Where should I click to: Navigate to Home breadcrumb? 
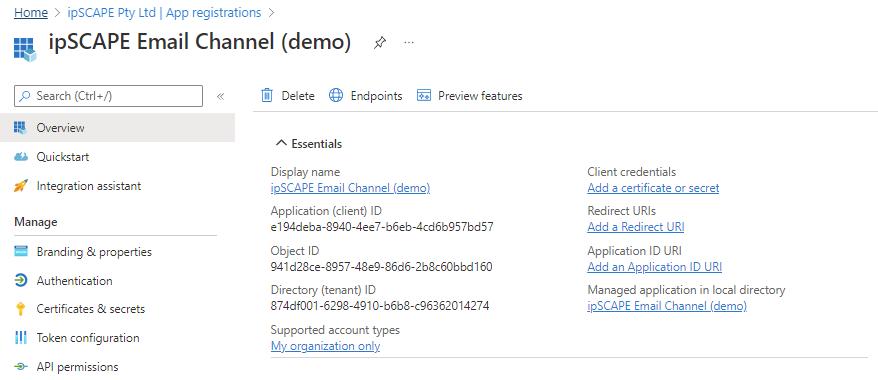tap(31, 12)
